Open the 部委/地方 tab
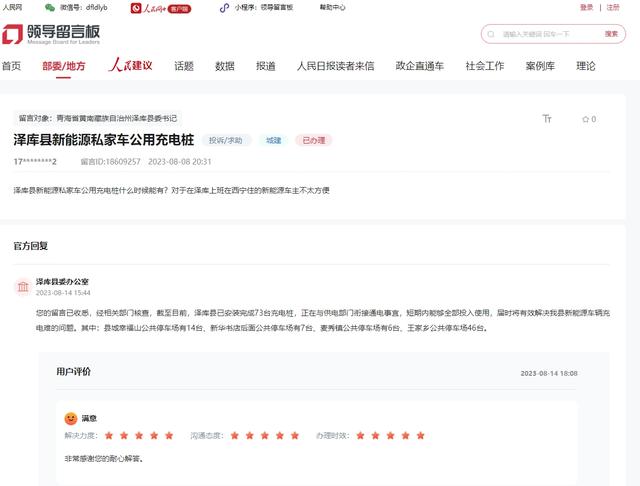Image resolution: width=640 pixels, height=486 pixels. click(x=64, y=66)
